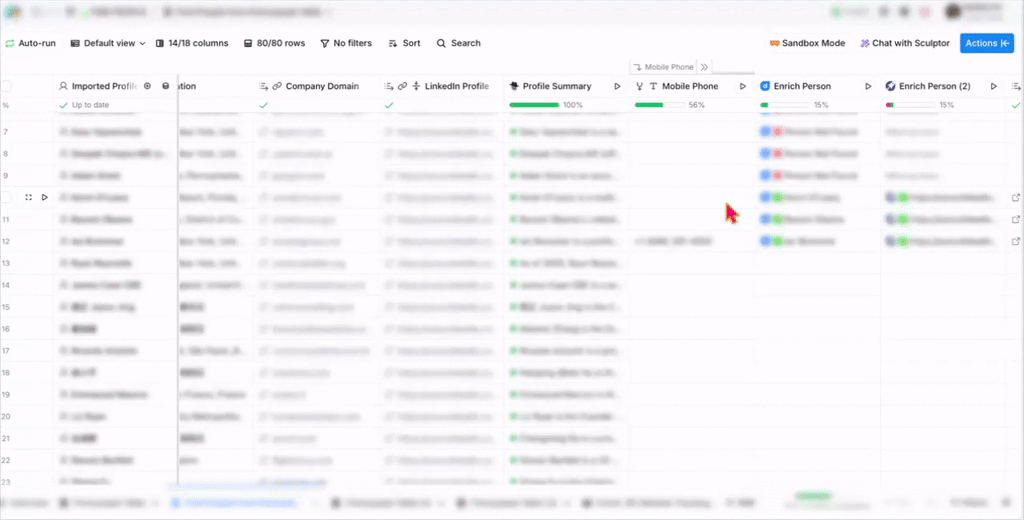This screenshot has width=1024, height=520.
Task: Click the Mobile Phone group tag above the columns
Action: point(664,67)
